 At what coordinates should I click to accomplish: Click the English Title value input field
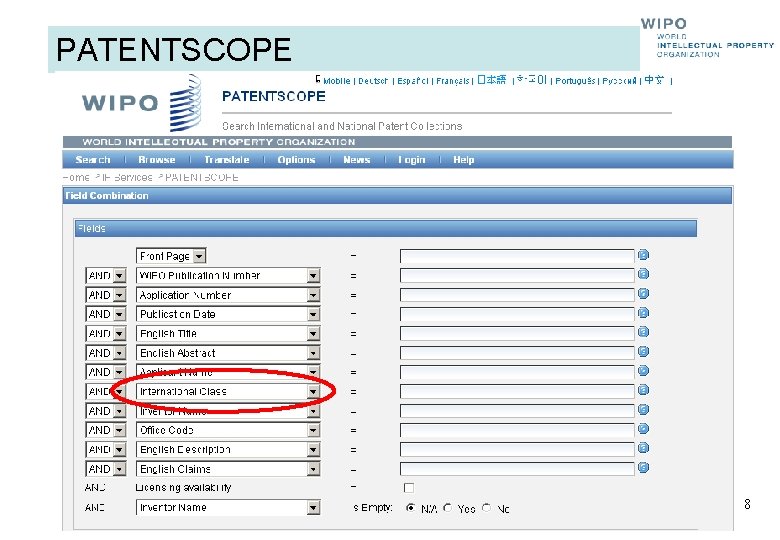517,334
